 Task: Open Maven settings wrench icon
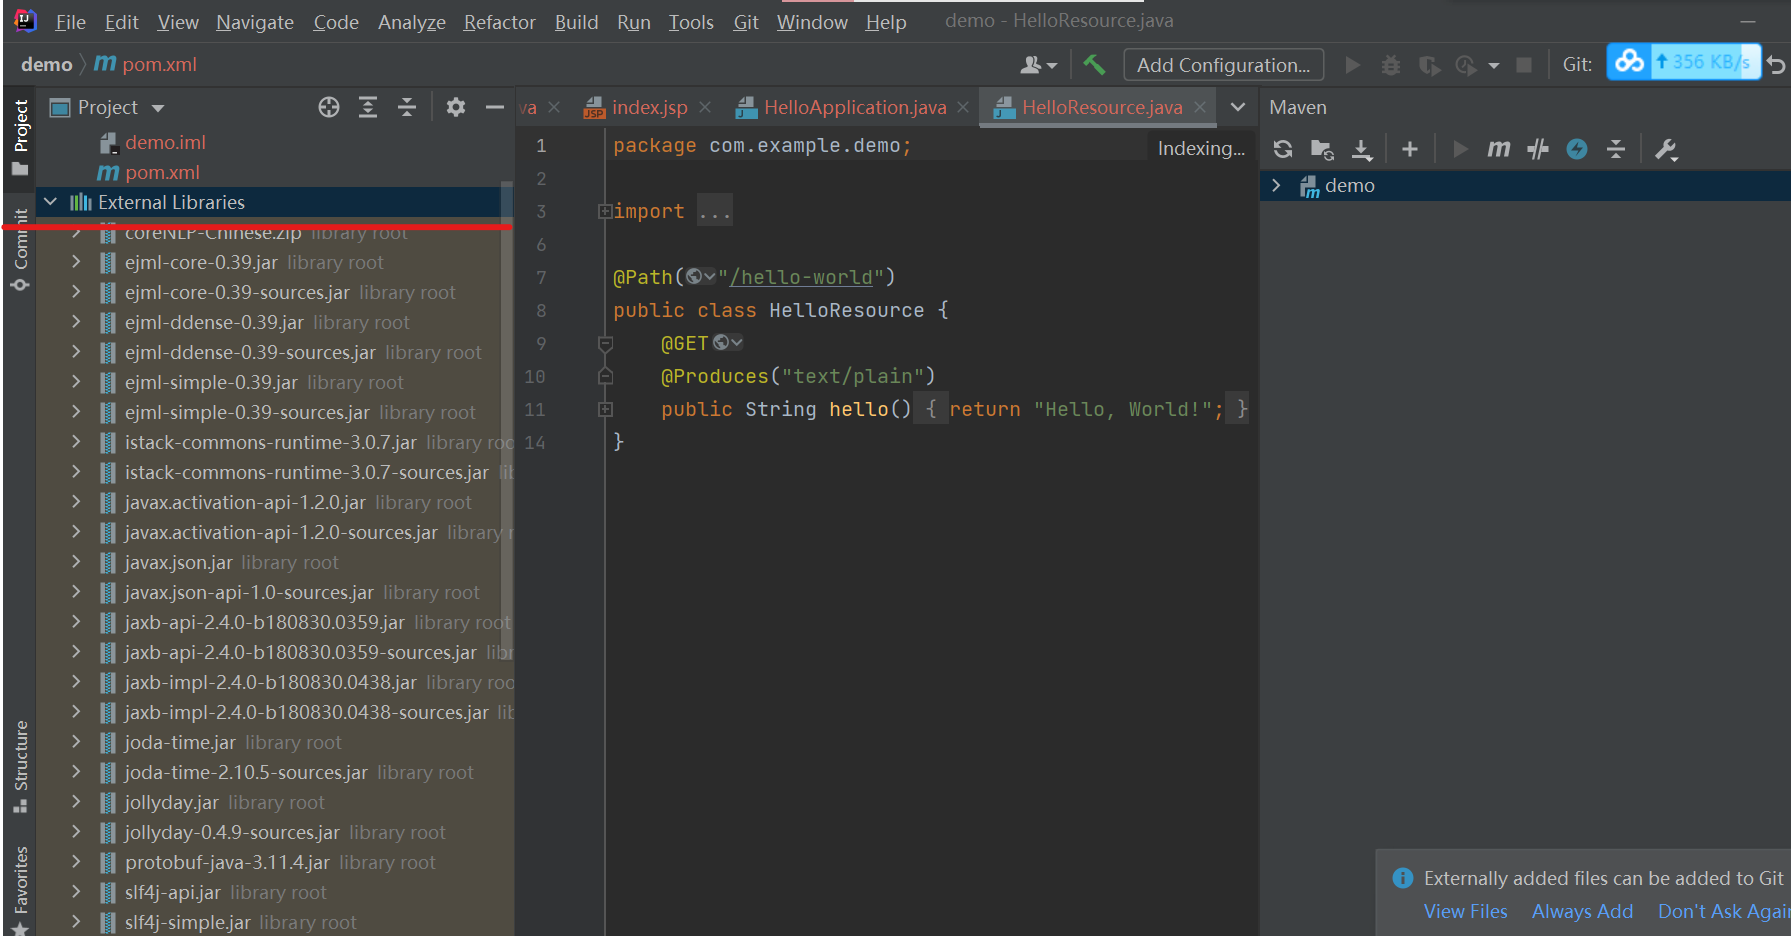1666,149
